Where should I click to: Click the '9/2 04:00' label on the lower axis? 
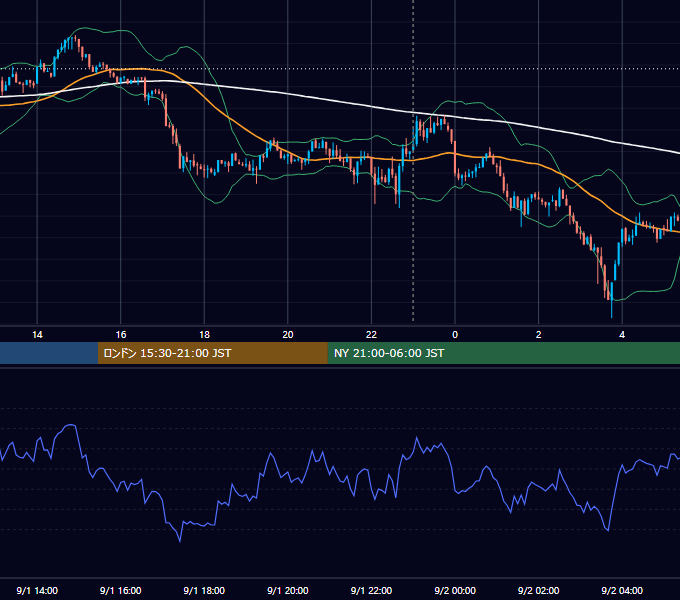tap(622, 590)
